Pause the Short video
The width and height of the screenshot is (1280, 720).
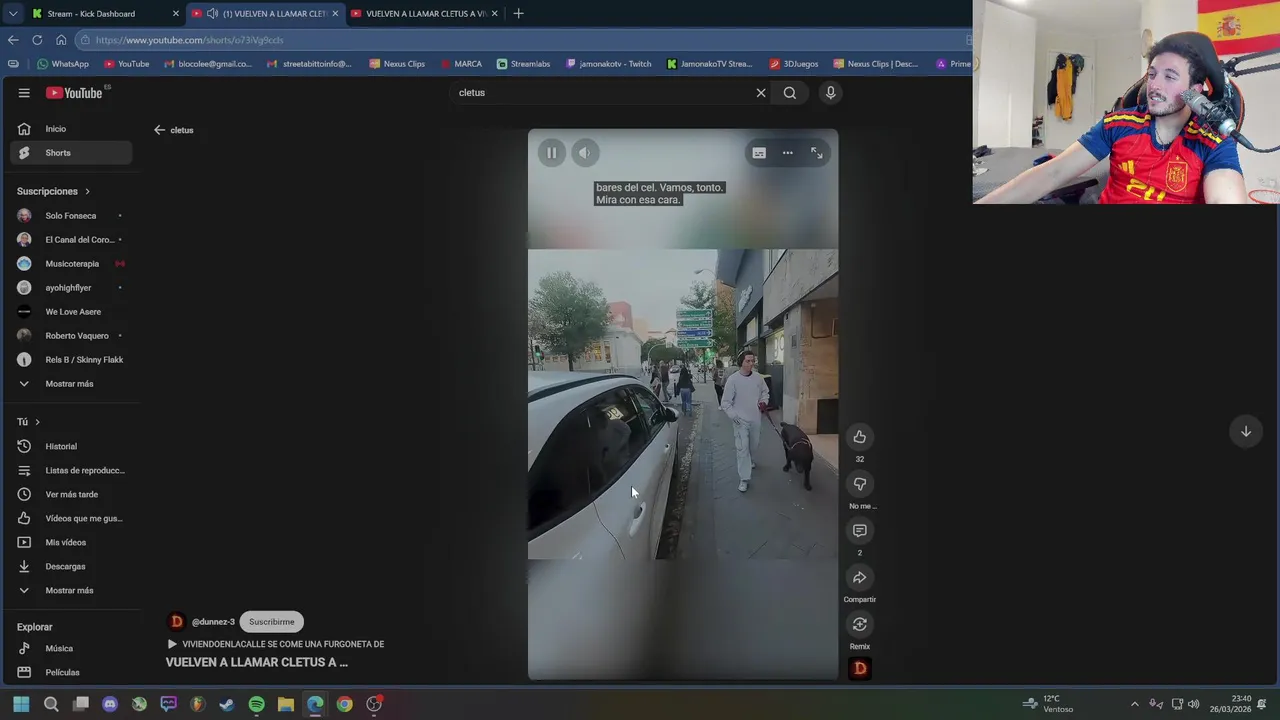[x=551, y=153]
